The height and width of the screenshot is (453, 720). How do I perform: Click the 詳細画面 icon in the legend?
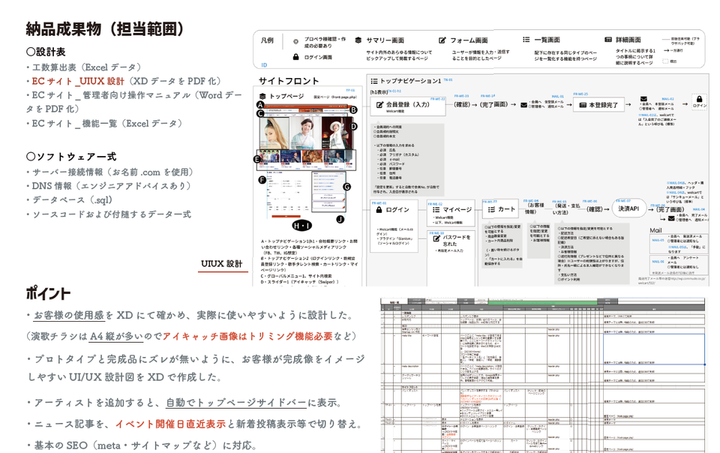tap(608, 40)
